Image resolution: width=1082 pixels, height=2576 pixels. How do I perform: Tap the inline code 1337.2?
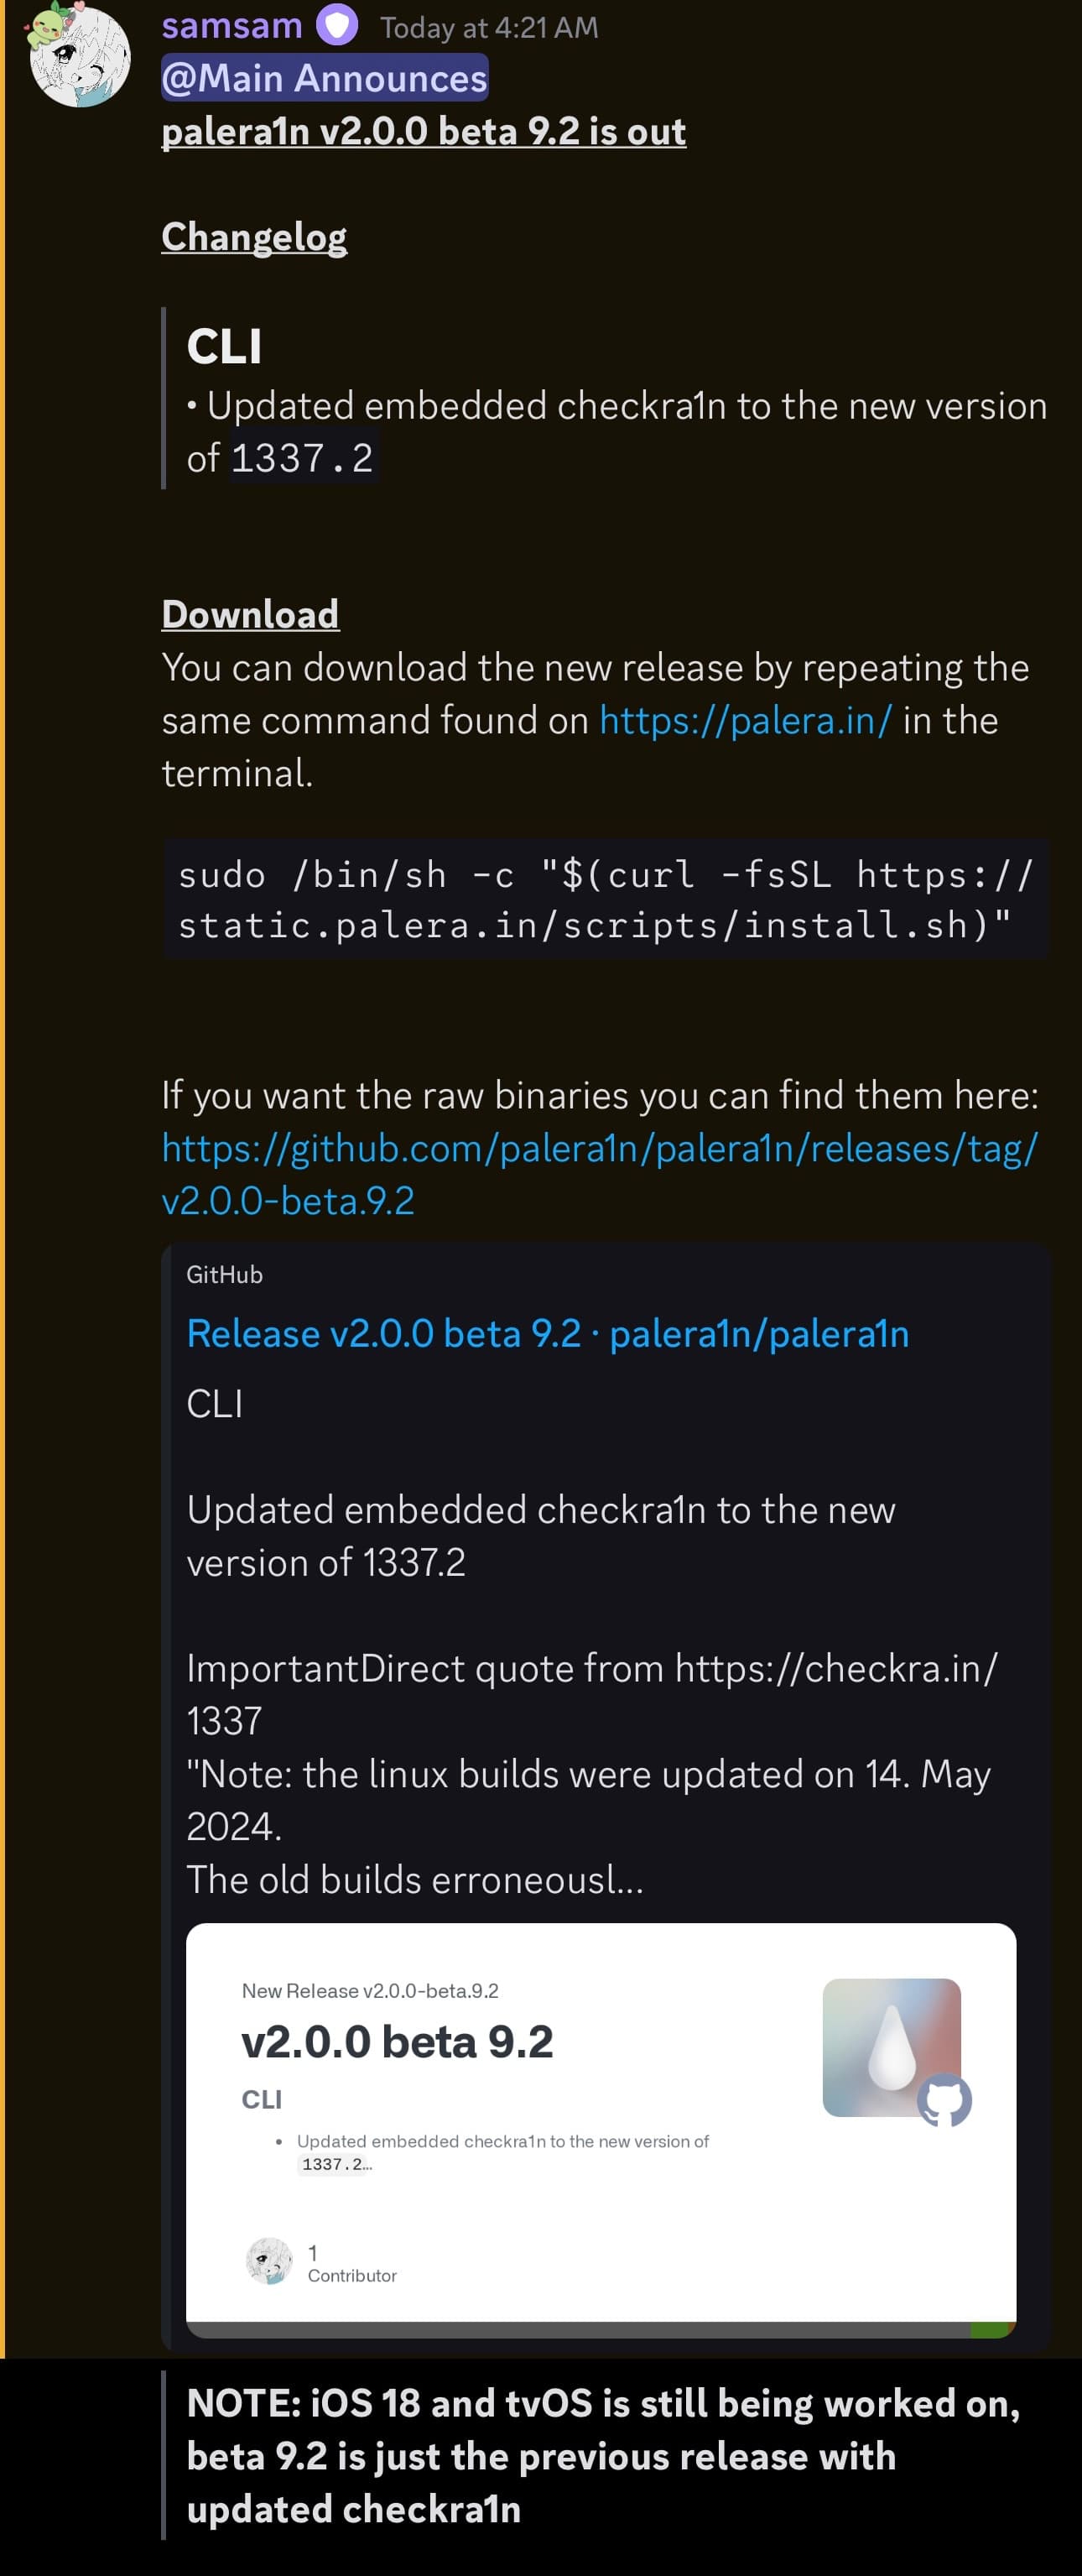click(x=302, y=459)
